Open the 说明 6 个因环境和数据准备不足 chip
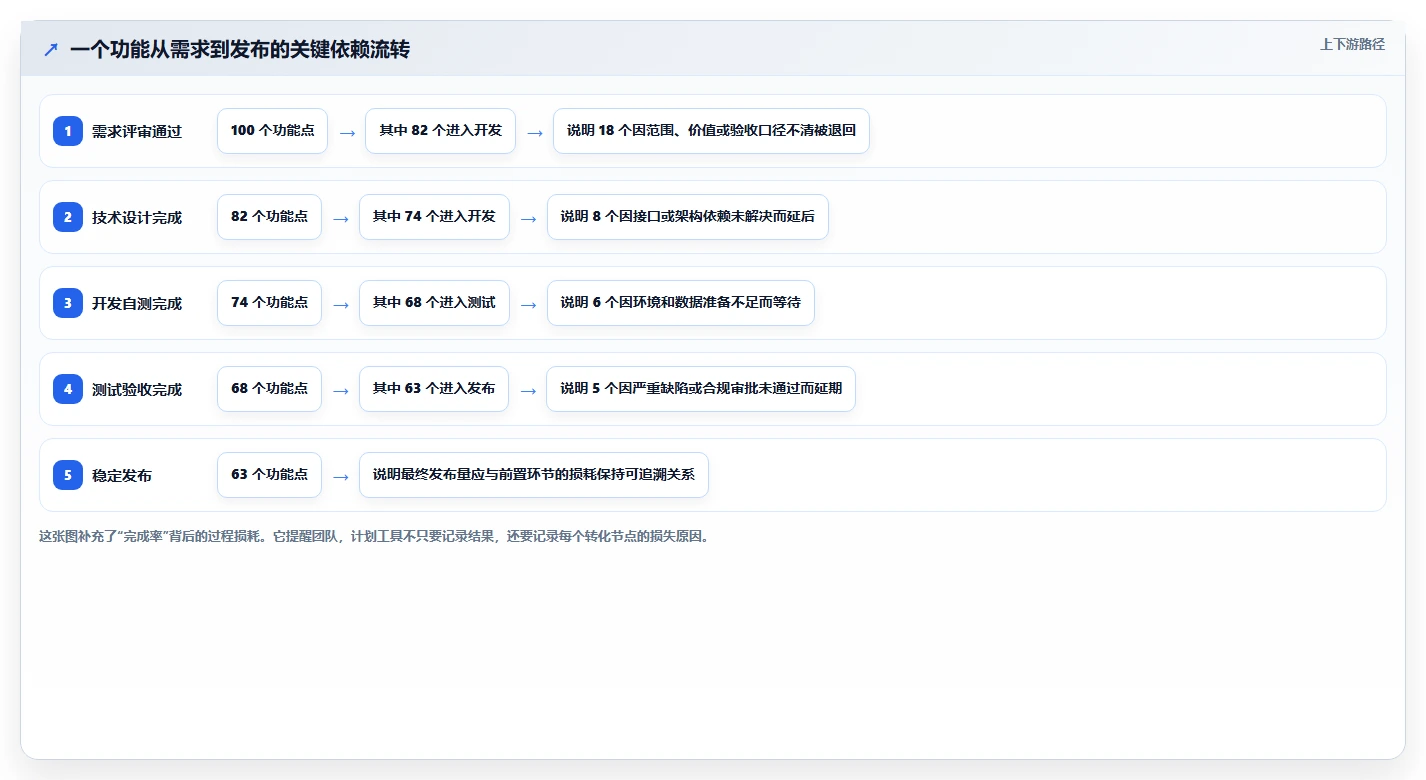Screen dimensions: 1426x780 [x=681, y=303]
